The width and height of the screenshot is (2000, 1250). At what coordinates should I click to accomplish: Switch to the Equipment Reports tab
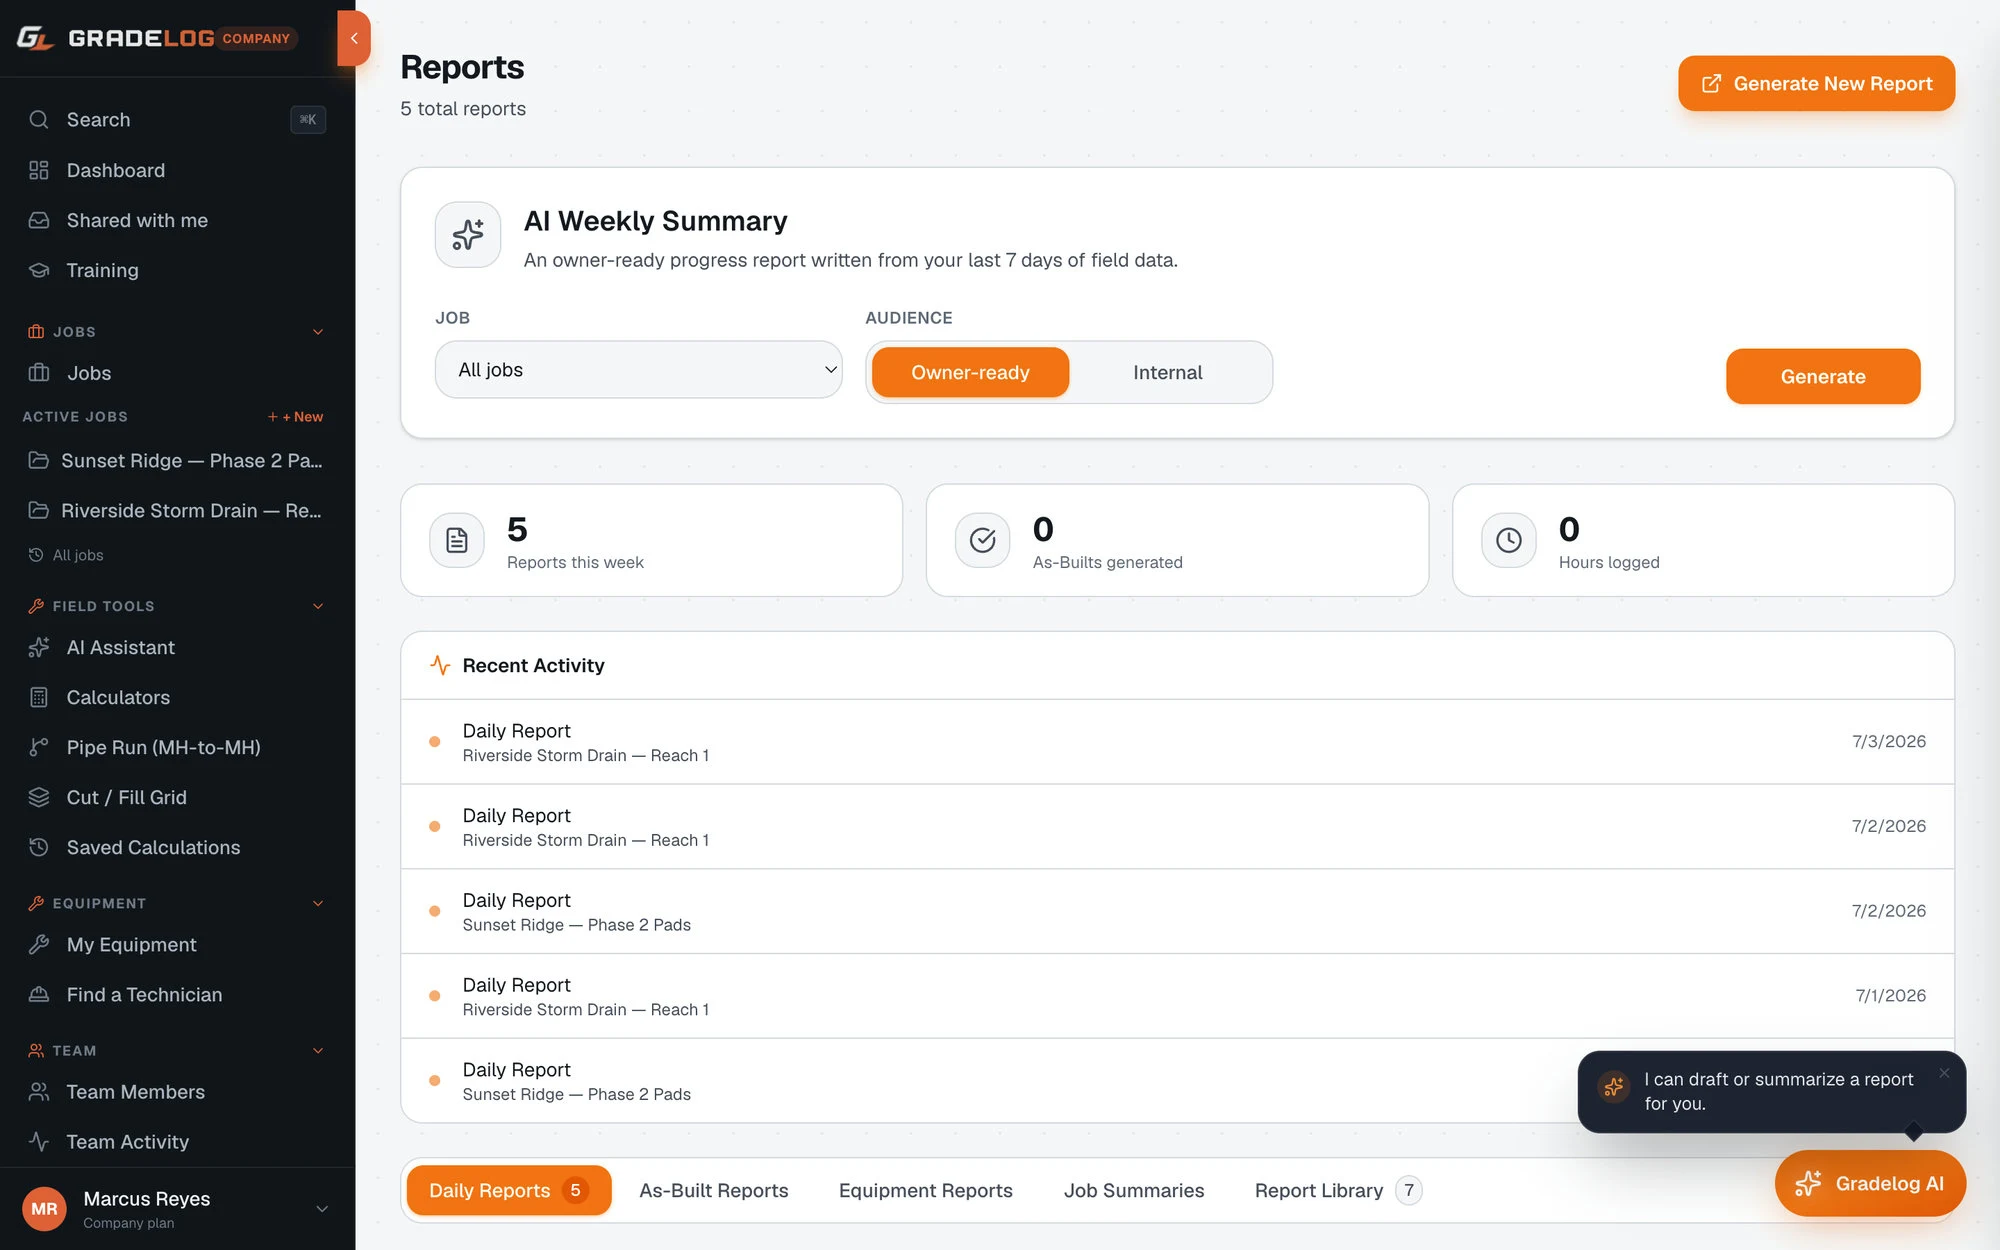(x=926, y=1191)
